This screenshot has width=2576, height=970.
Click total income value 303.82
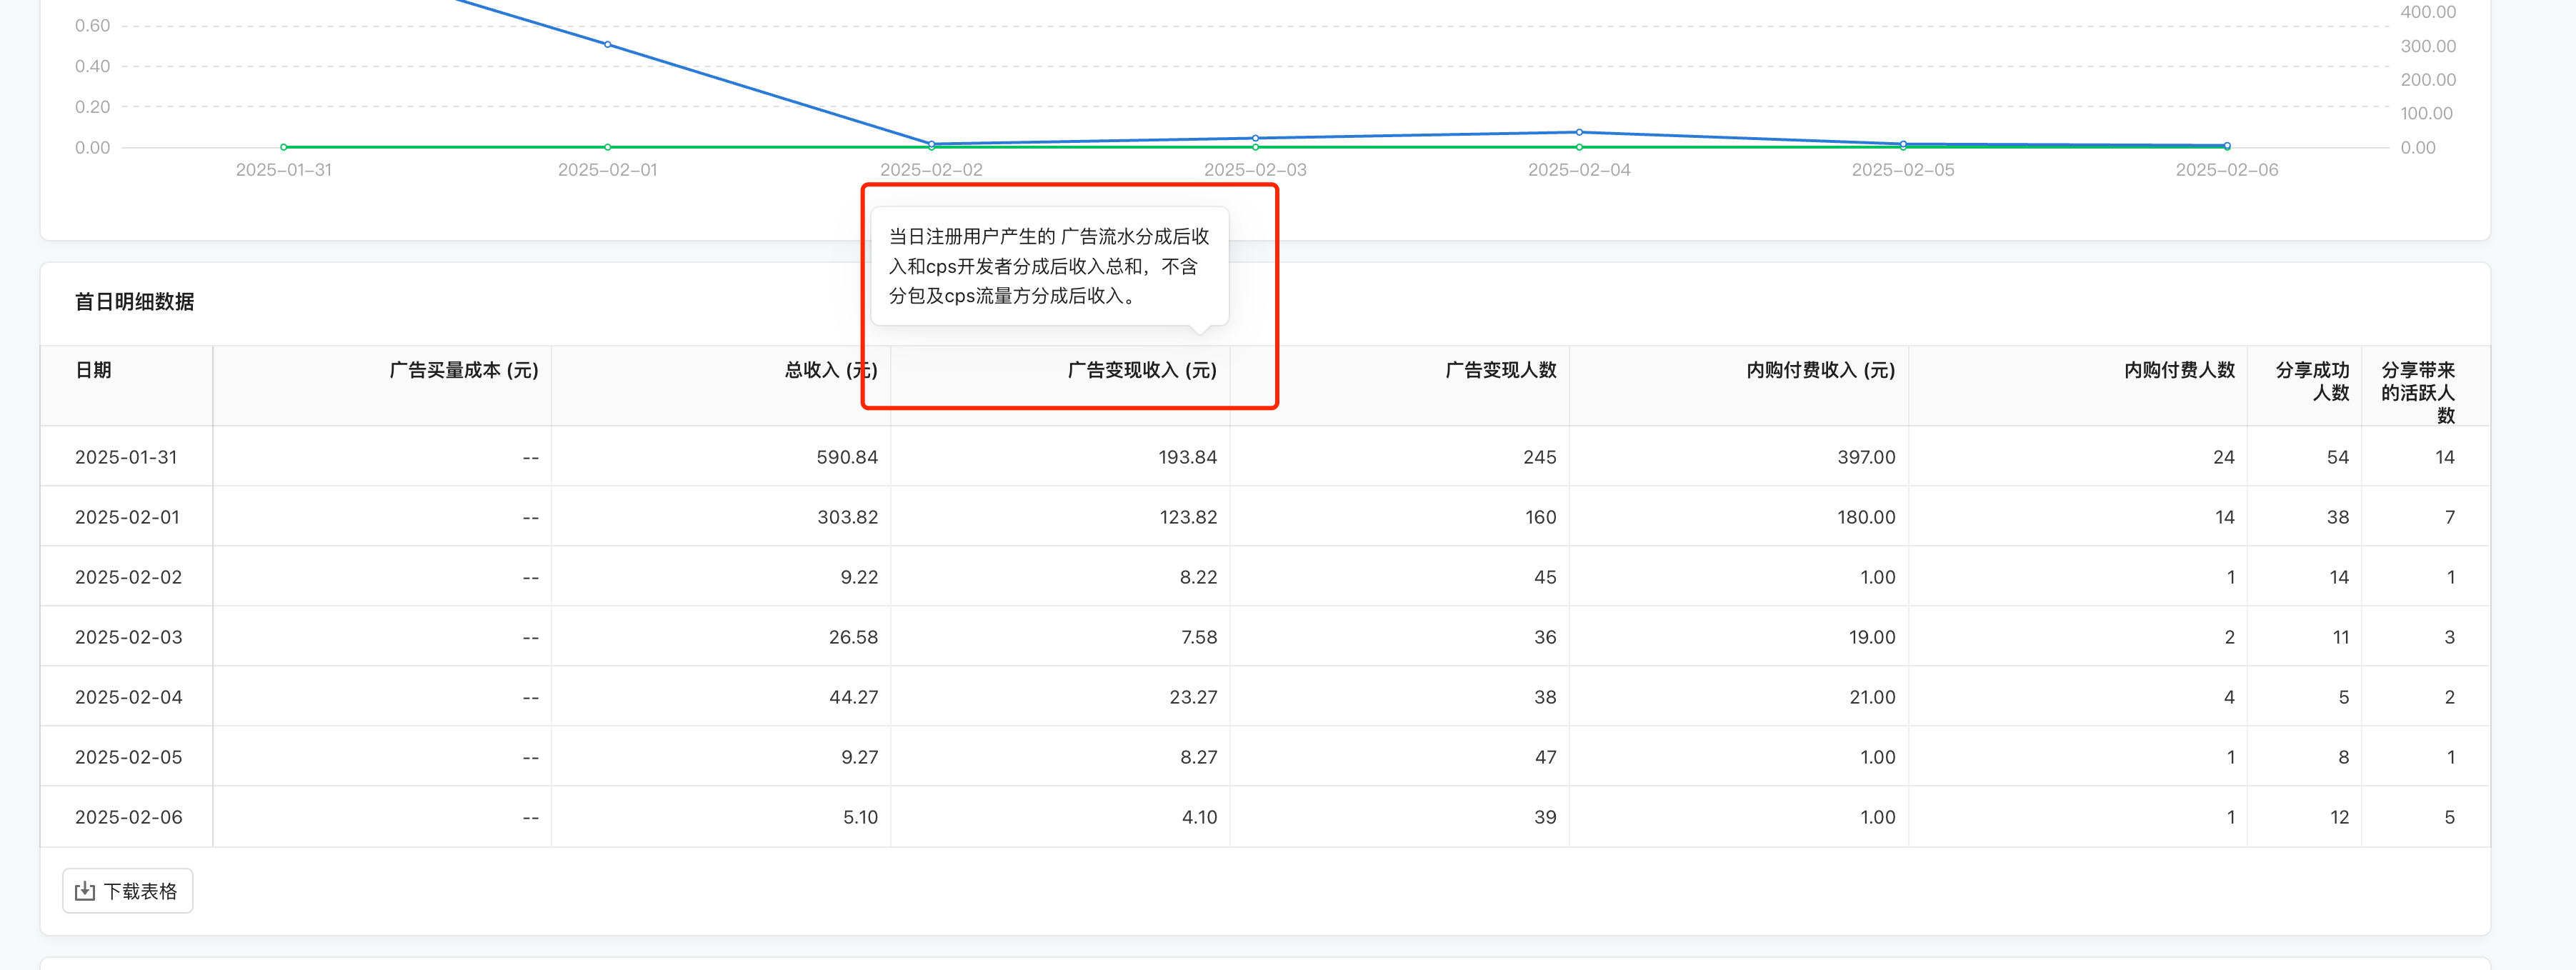click(x=847, y=517)
